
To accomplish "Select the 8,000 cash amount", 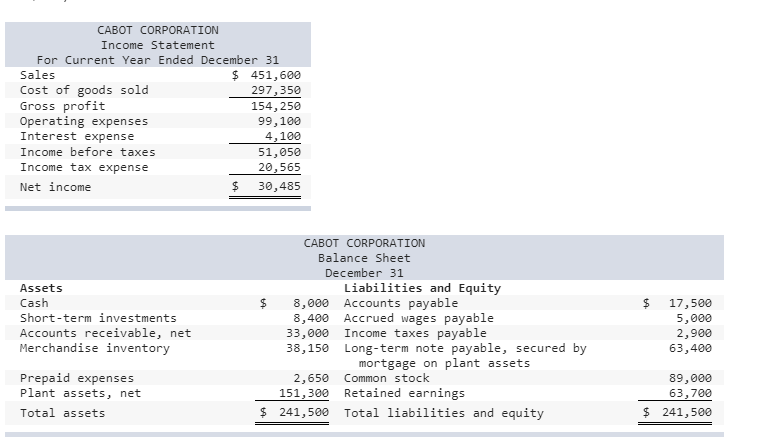I will [311, 303].
